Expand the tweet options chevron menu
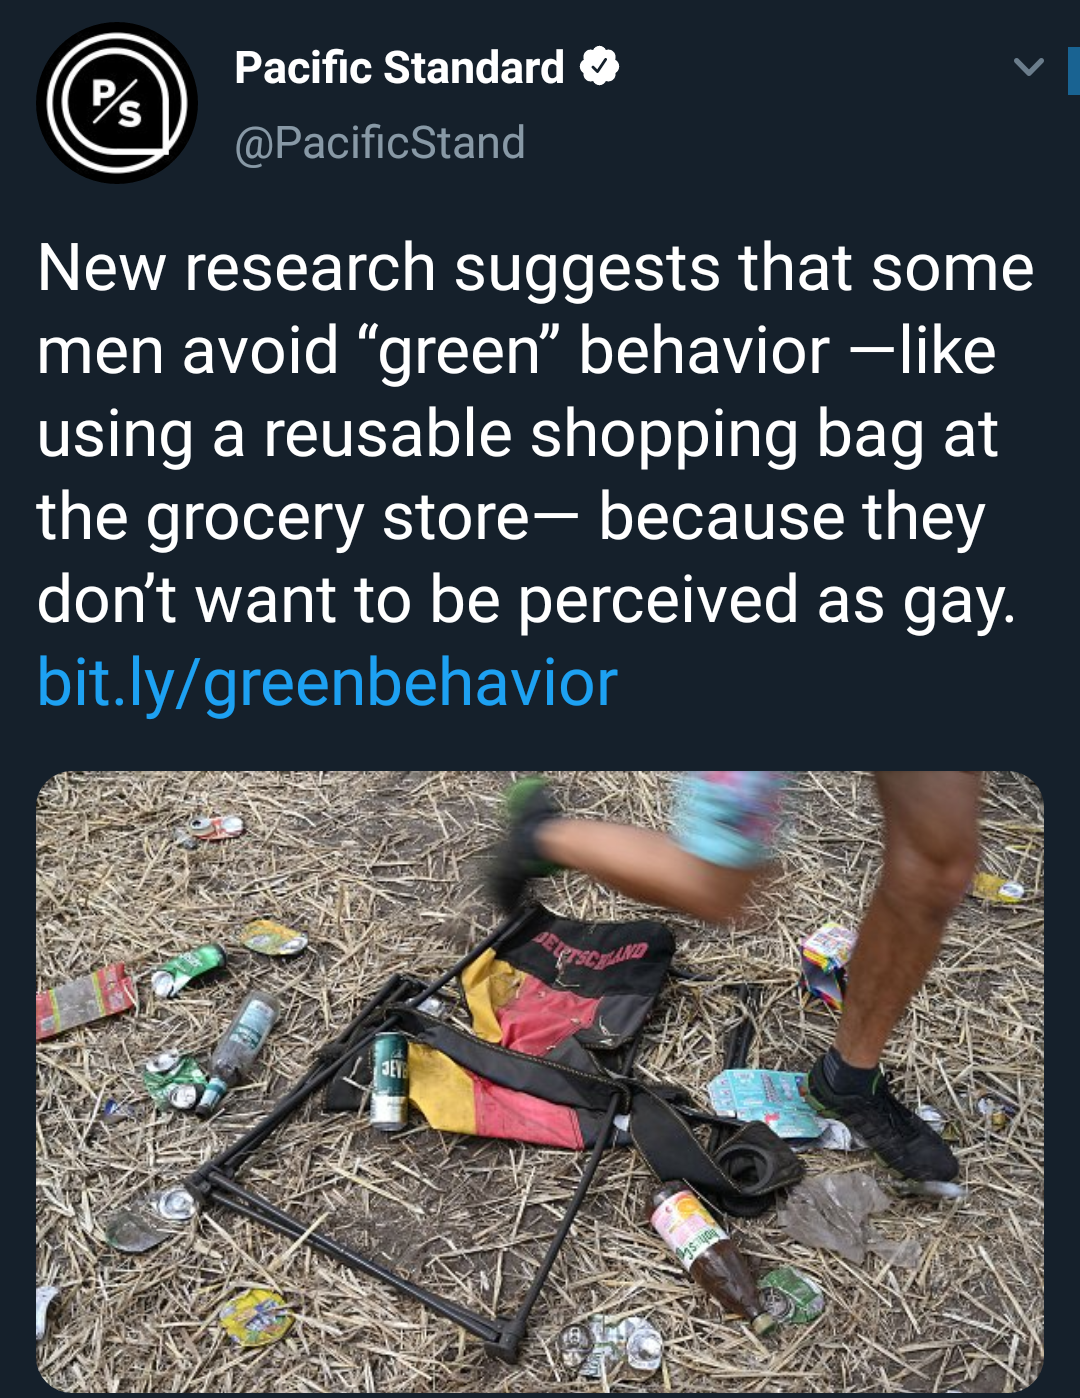1080x1398 pixels. [1028, 67]
